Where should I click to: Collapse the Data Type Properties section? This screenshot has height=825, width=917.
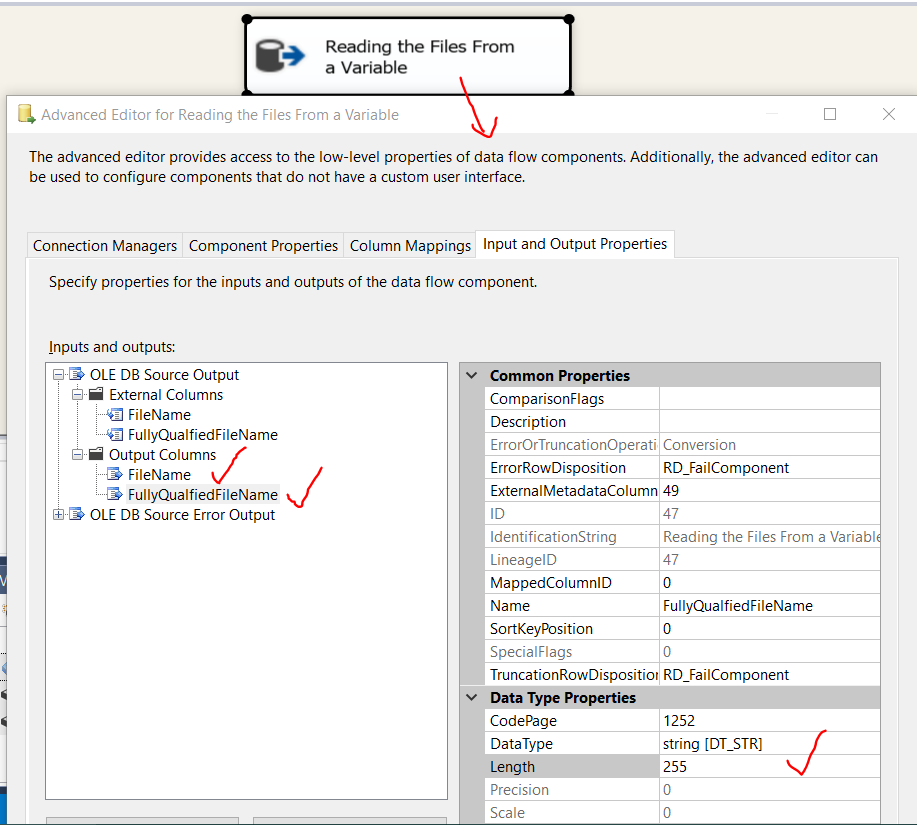tap(471, 697)
